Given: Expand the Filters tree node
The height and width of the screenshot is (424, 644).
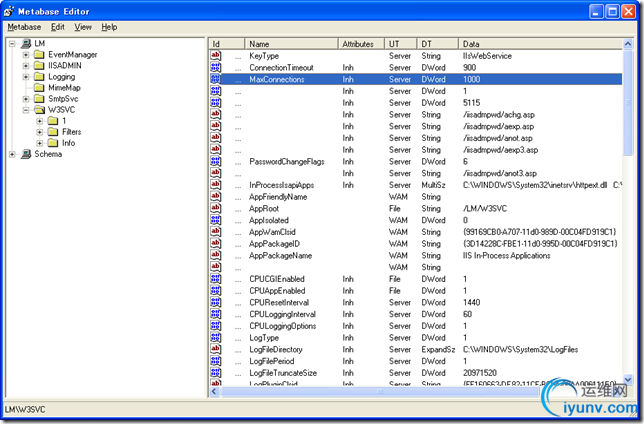Looking at the screenshot, I should click(x=39, y=132).
